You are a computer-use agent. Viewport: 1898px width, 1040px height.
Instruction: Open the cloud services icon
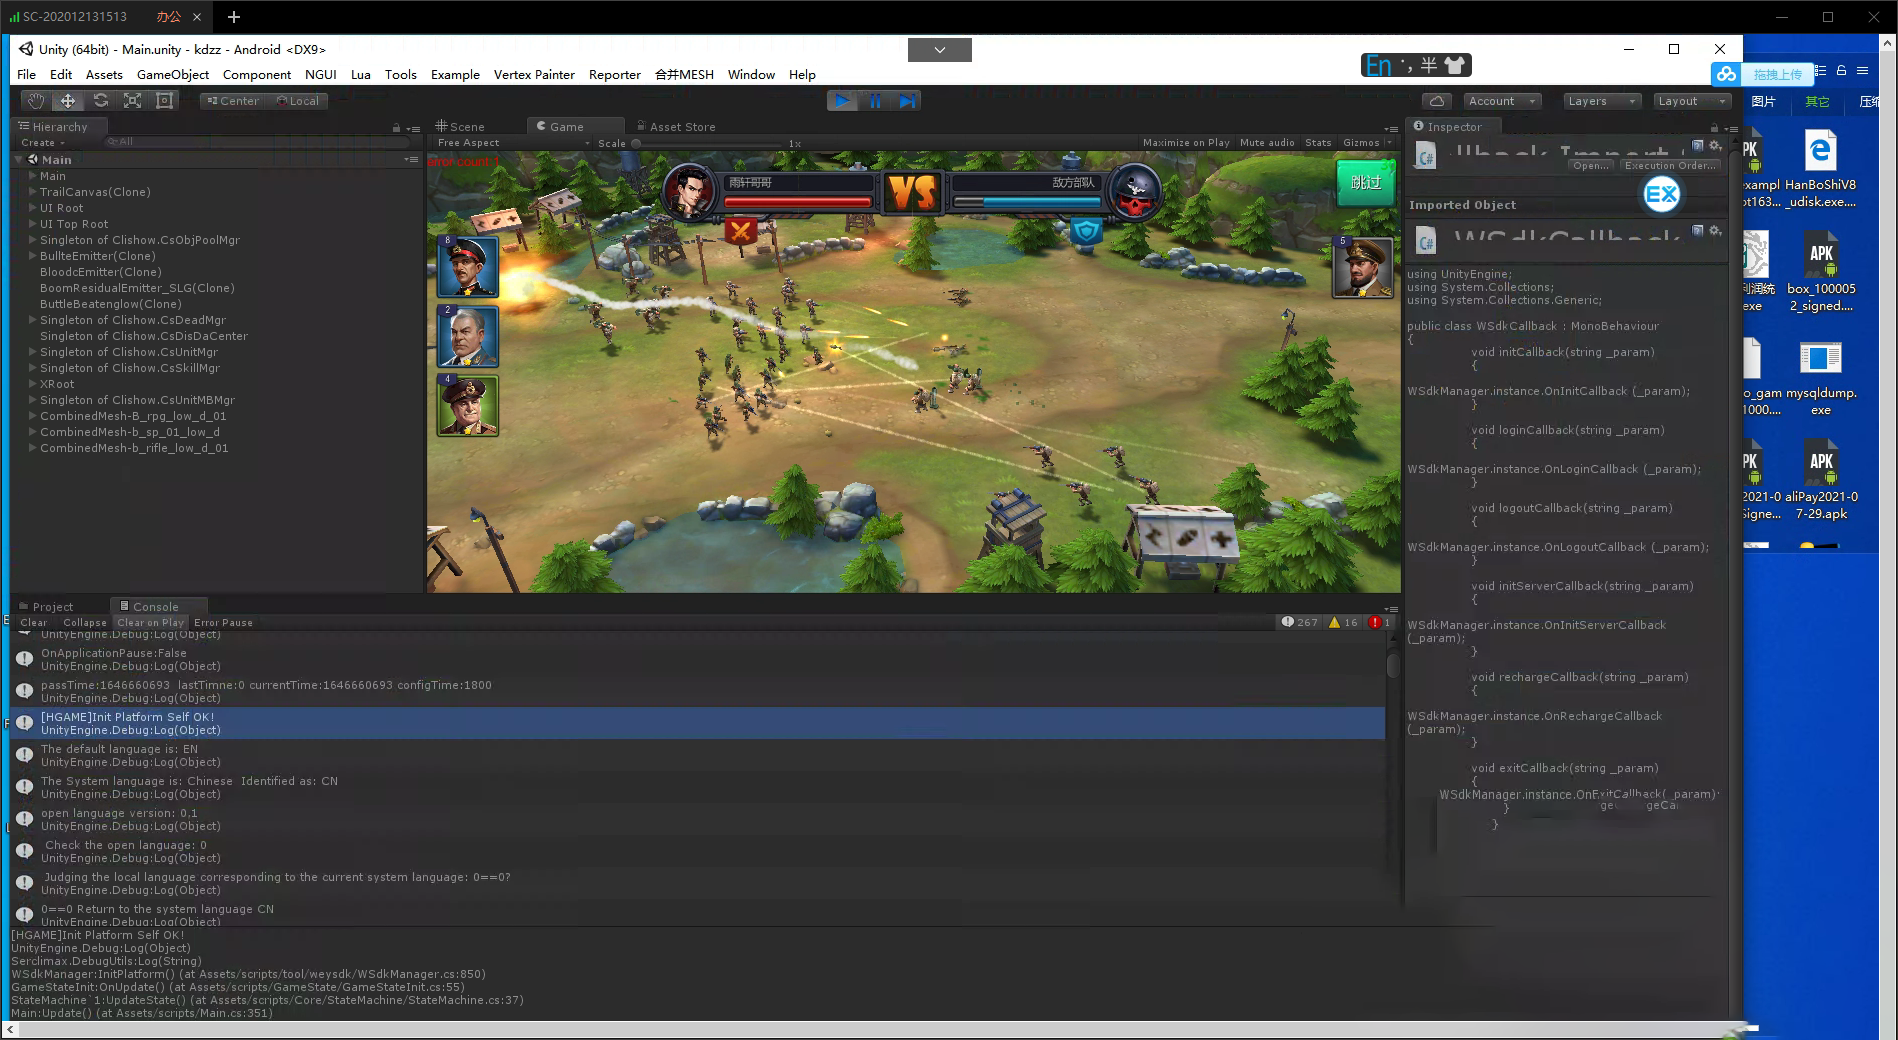coord(1437,101)
